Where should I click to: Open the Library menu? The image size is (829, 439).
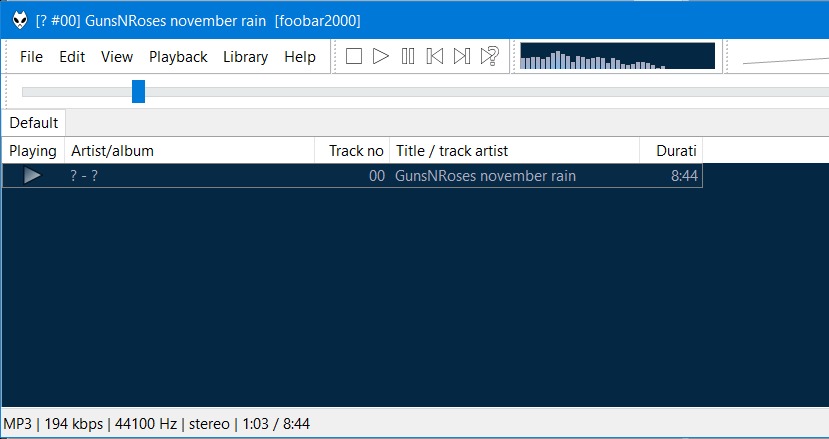245,57
